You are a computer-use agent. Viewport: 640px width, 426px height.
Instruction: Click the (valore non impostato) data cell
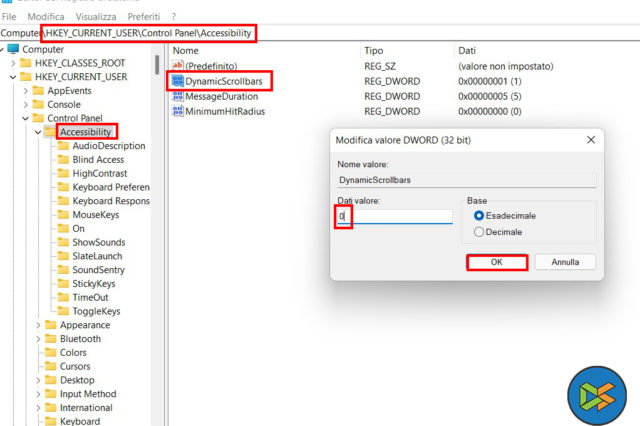pos(506,66)
